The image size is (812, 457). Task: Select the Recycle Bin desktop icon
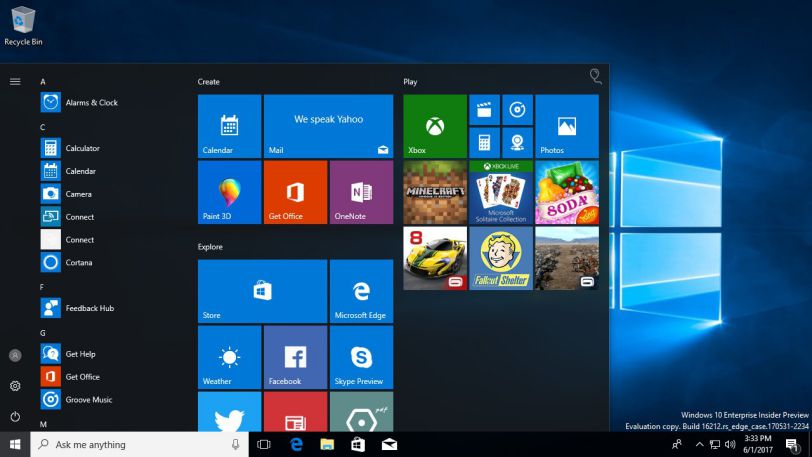23,26
